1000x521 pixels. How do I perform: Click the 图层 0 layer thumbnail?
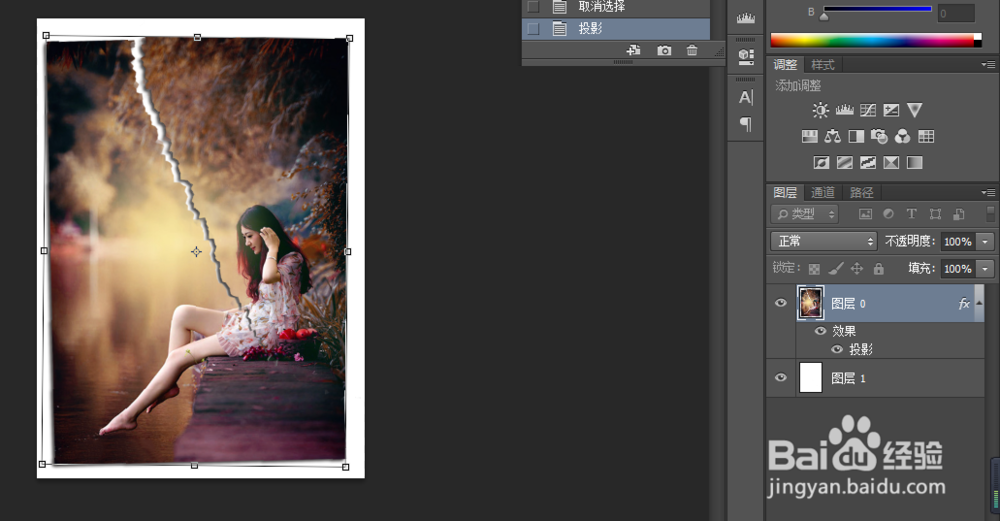pyautogui.click(x=811, y=302)
